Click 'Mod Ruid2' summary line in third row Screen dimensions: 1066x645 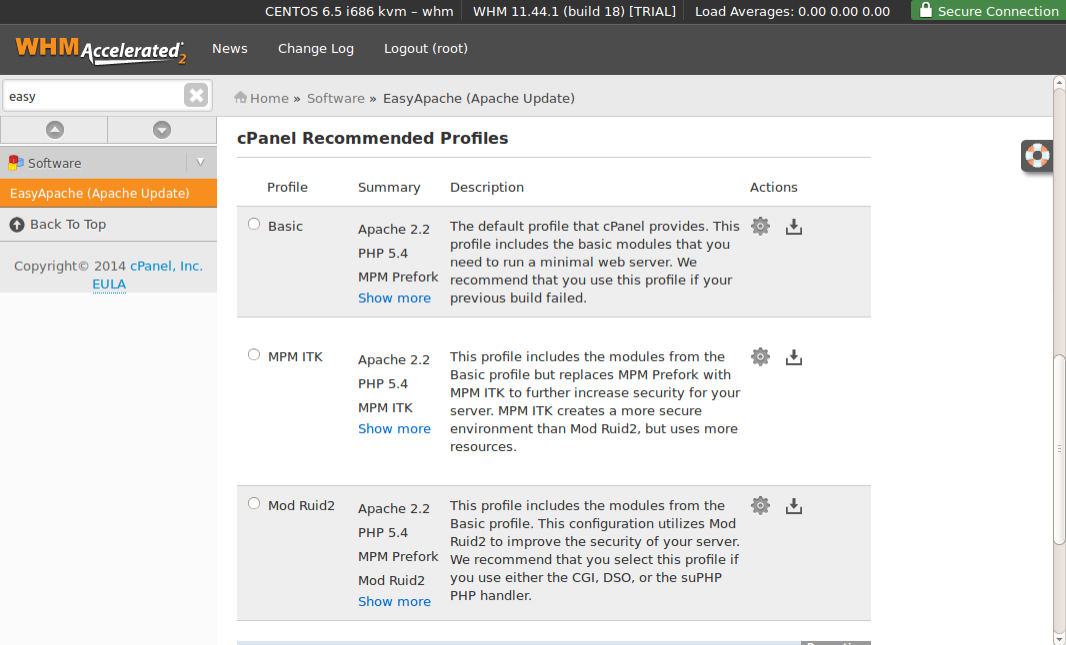click(x=392, y=580)
